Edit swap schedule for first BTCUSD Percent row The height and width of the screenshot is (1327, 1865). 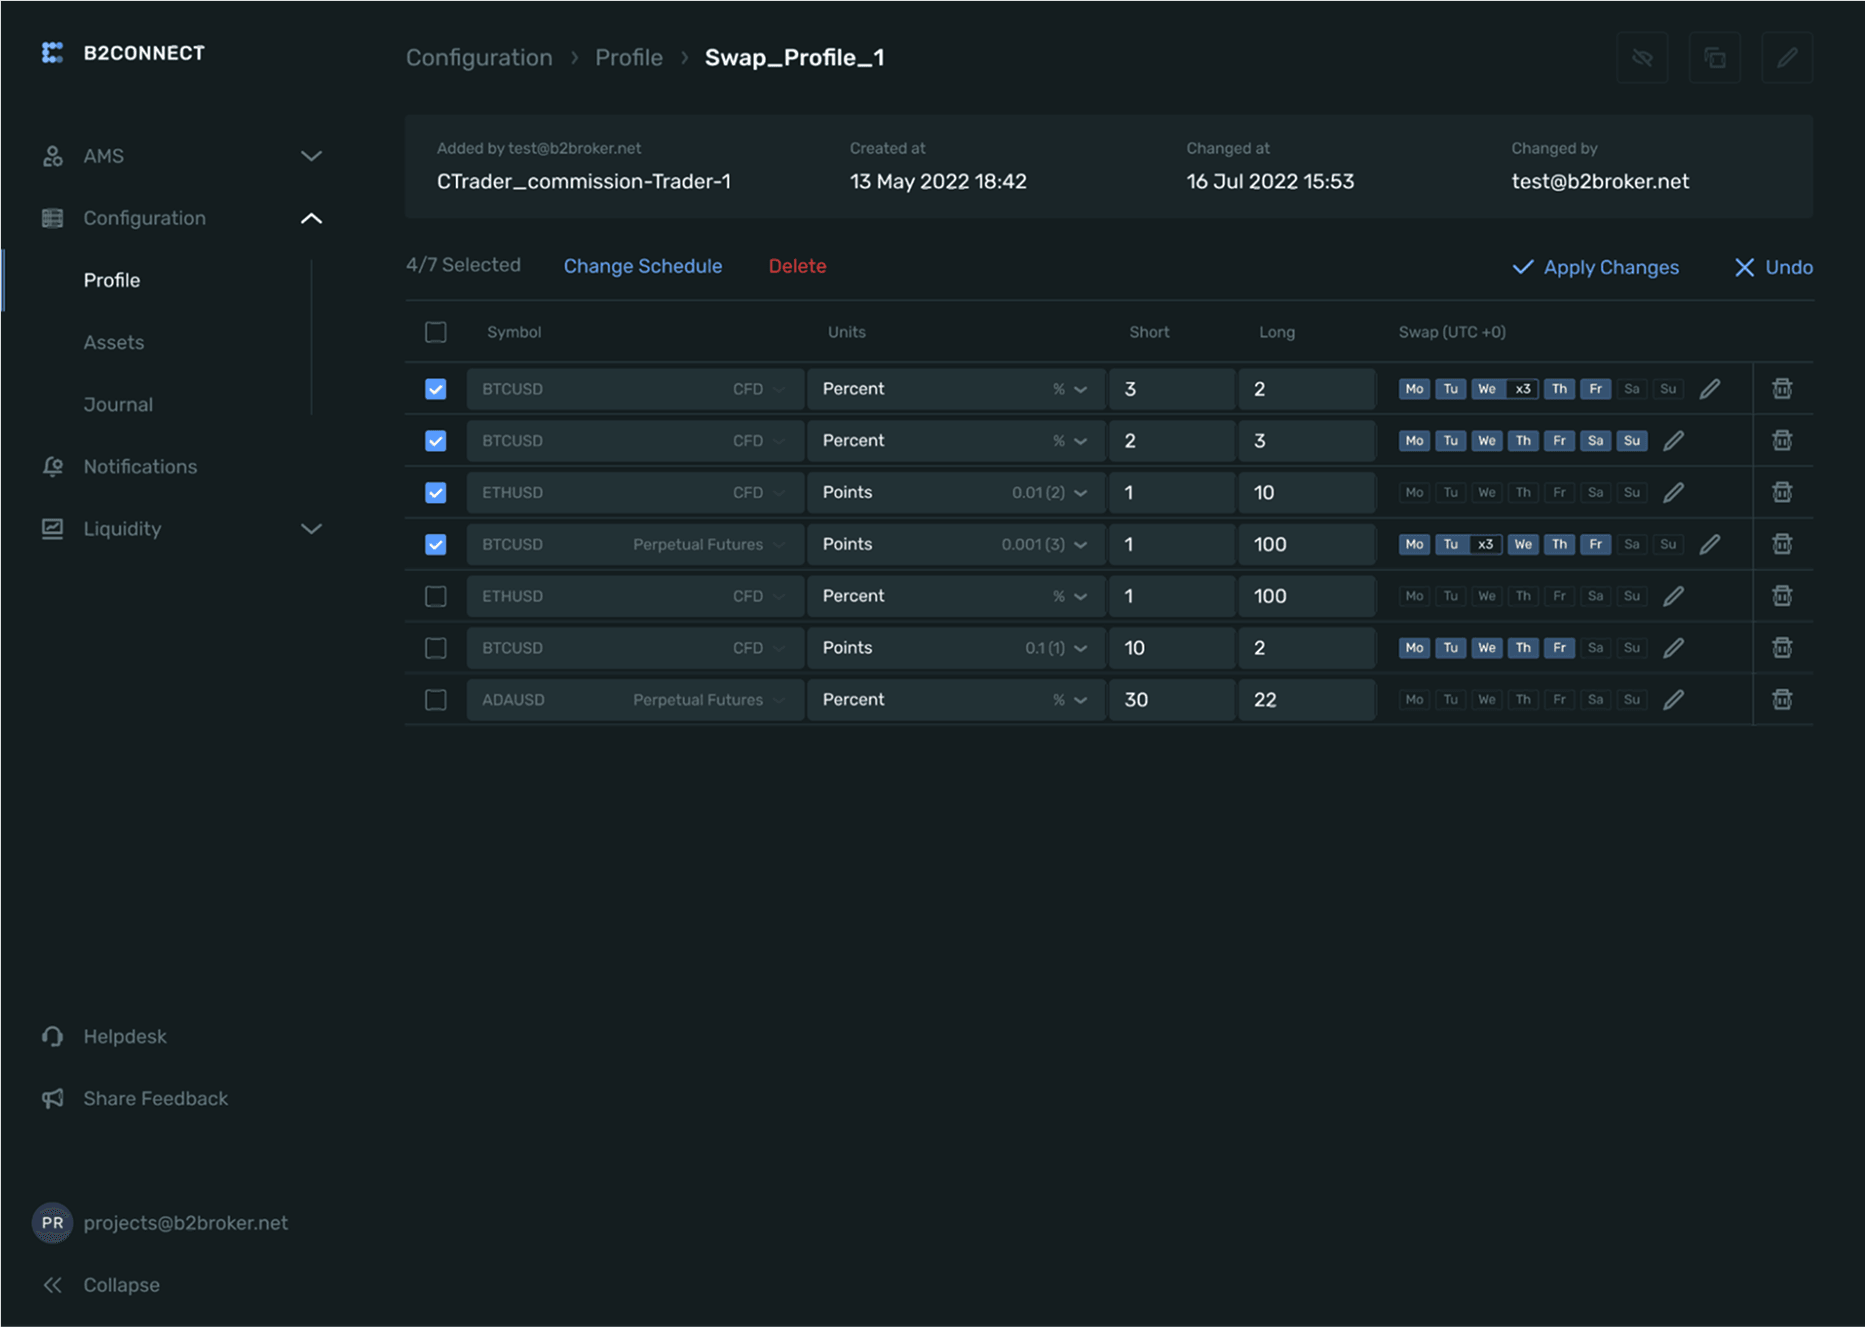[1710, 389]
